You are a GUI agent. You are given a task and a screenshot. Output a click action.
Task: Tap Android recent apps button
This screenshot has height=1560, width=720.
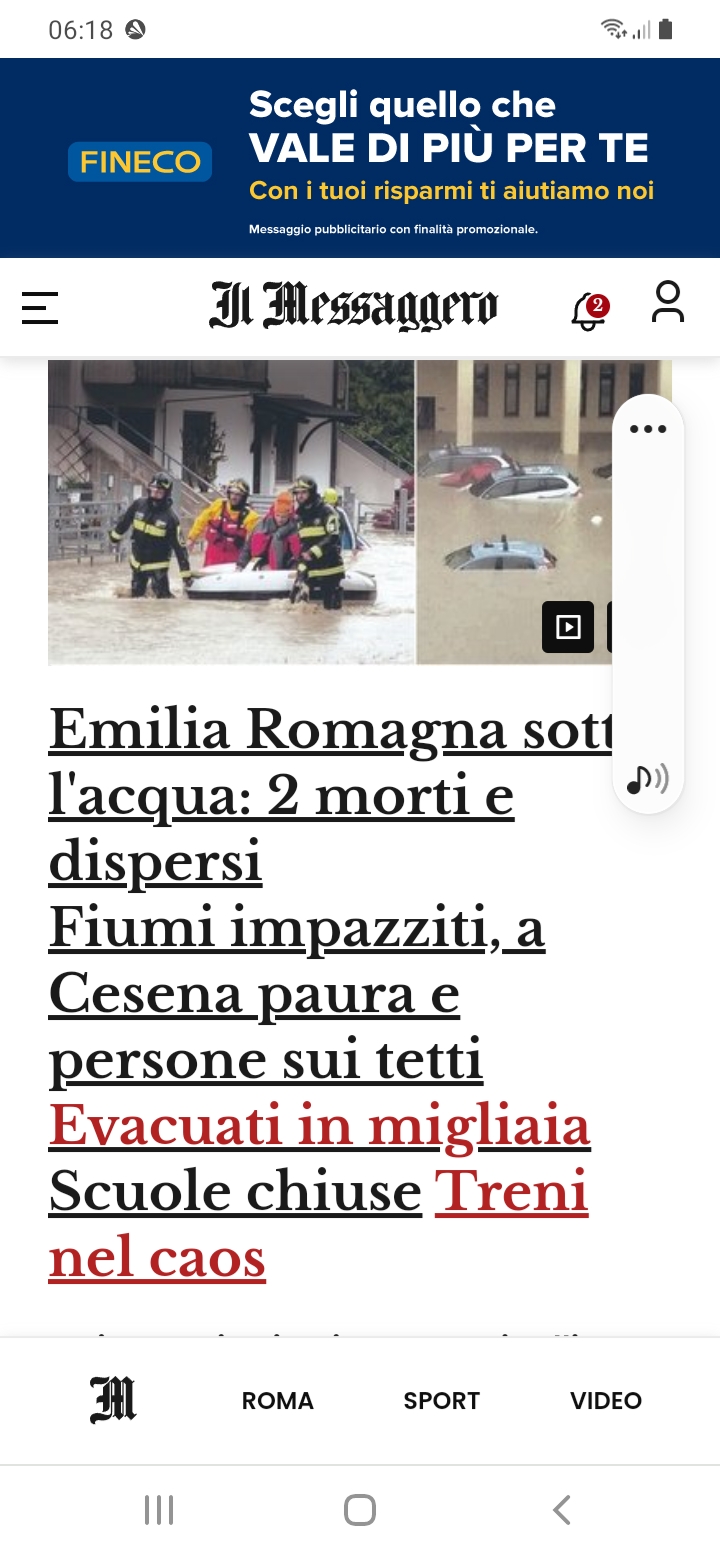159,1510
